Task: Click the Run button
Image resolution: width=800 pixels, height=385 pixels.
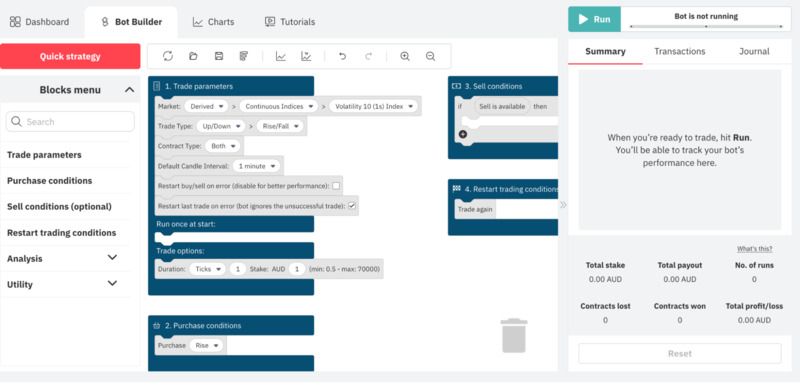Action: click(594, 19)
